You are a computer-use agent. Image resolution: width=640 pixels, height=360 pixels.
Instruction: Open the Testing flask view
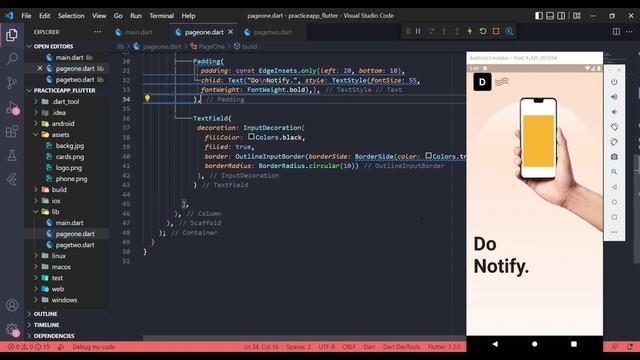point(12,155)
